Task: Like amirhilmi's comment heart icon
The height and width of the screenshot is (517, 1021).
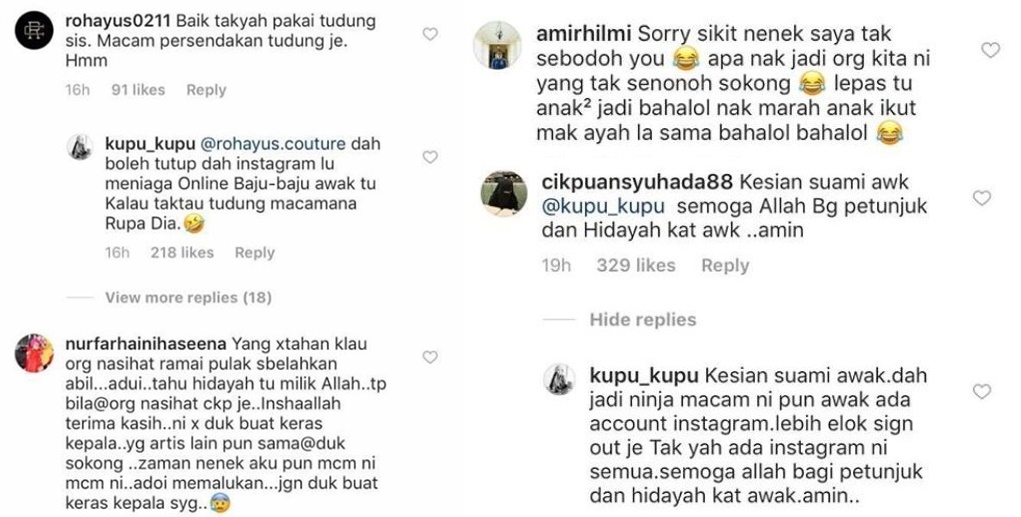Action: [990, 49]
